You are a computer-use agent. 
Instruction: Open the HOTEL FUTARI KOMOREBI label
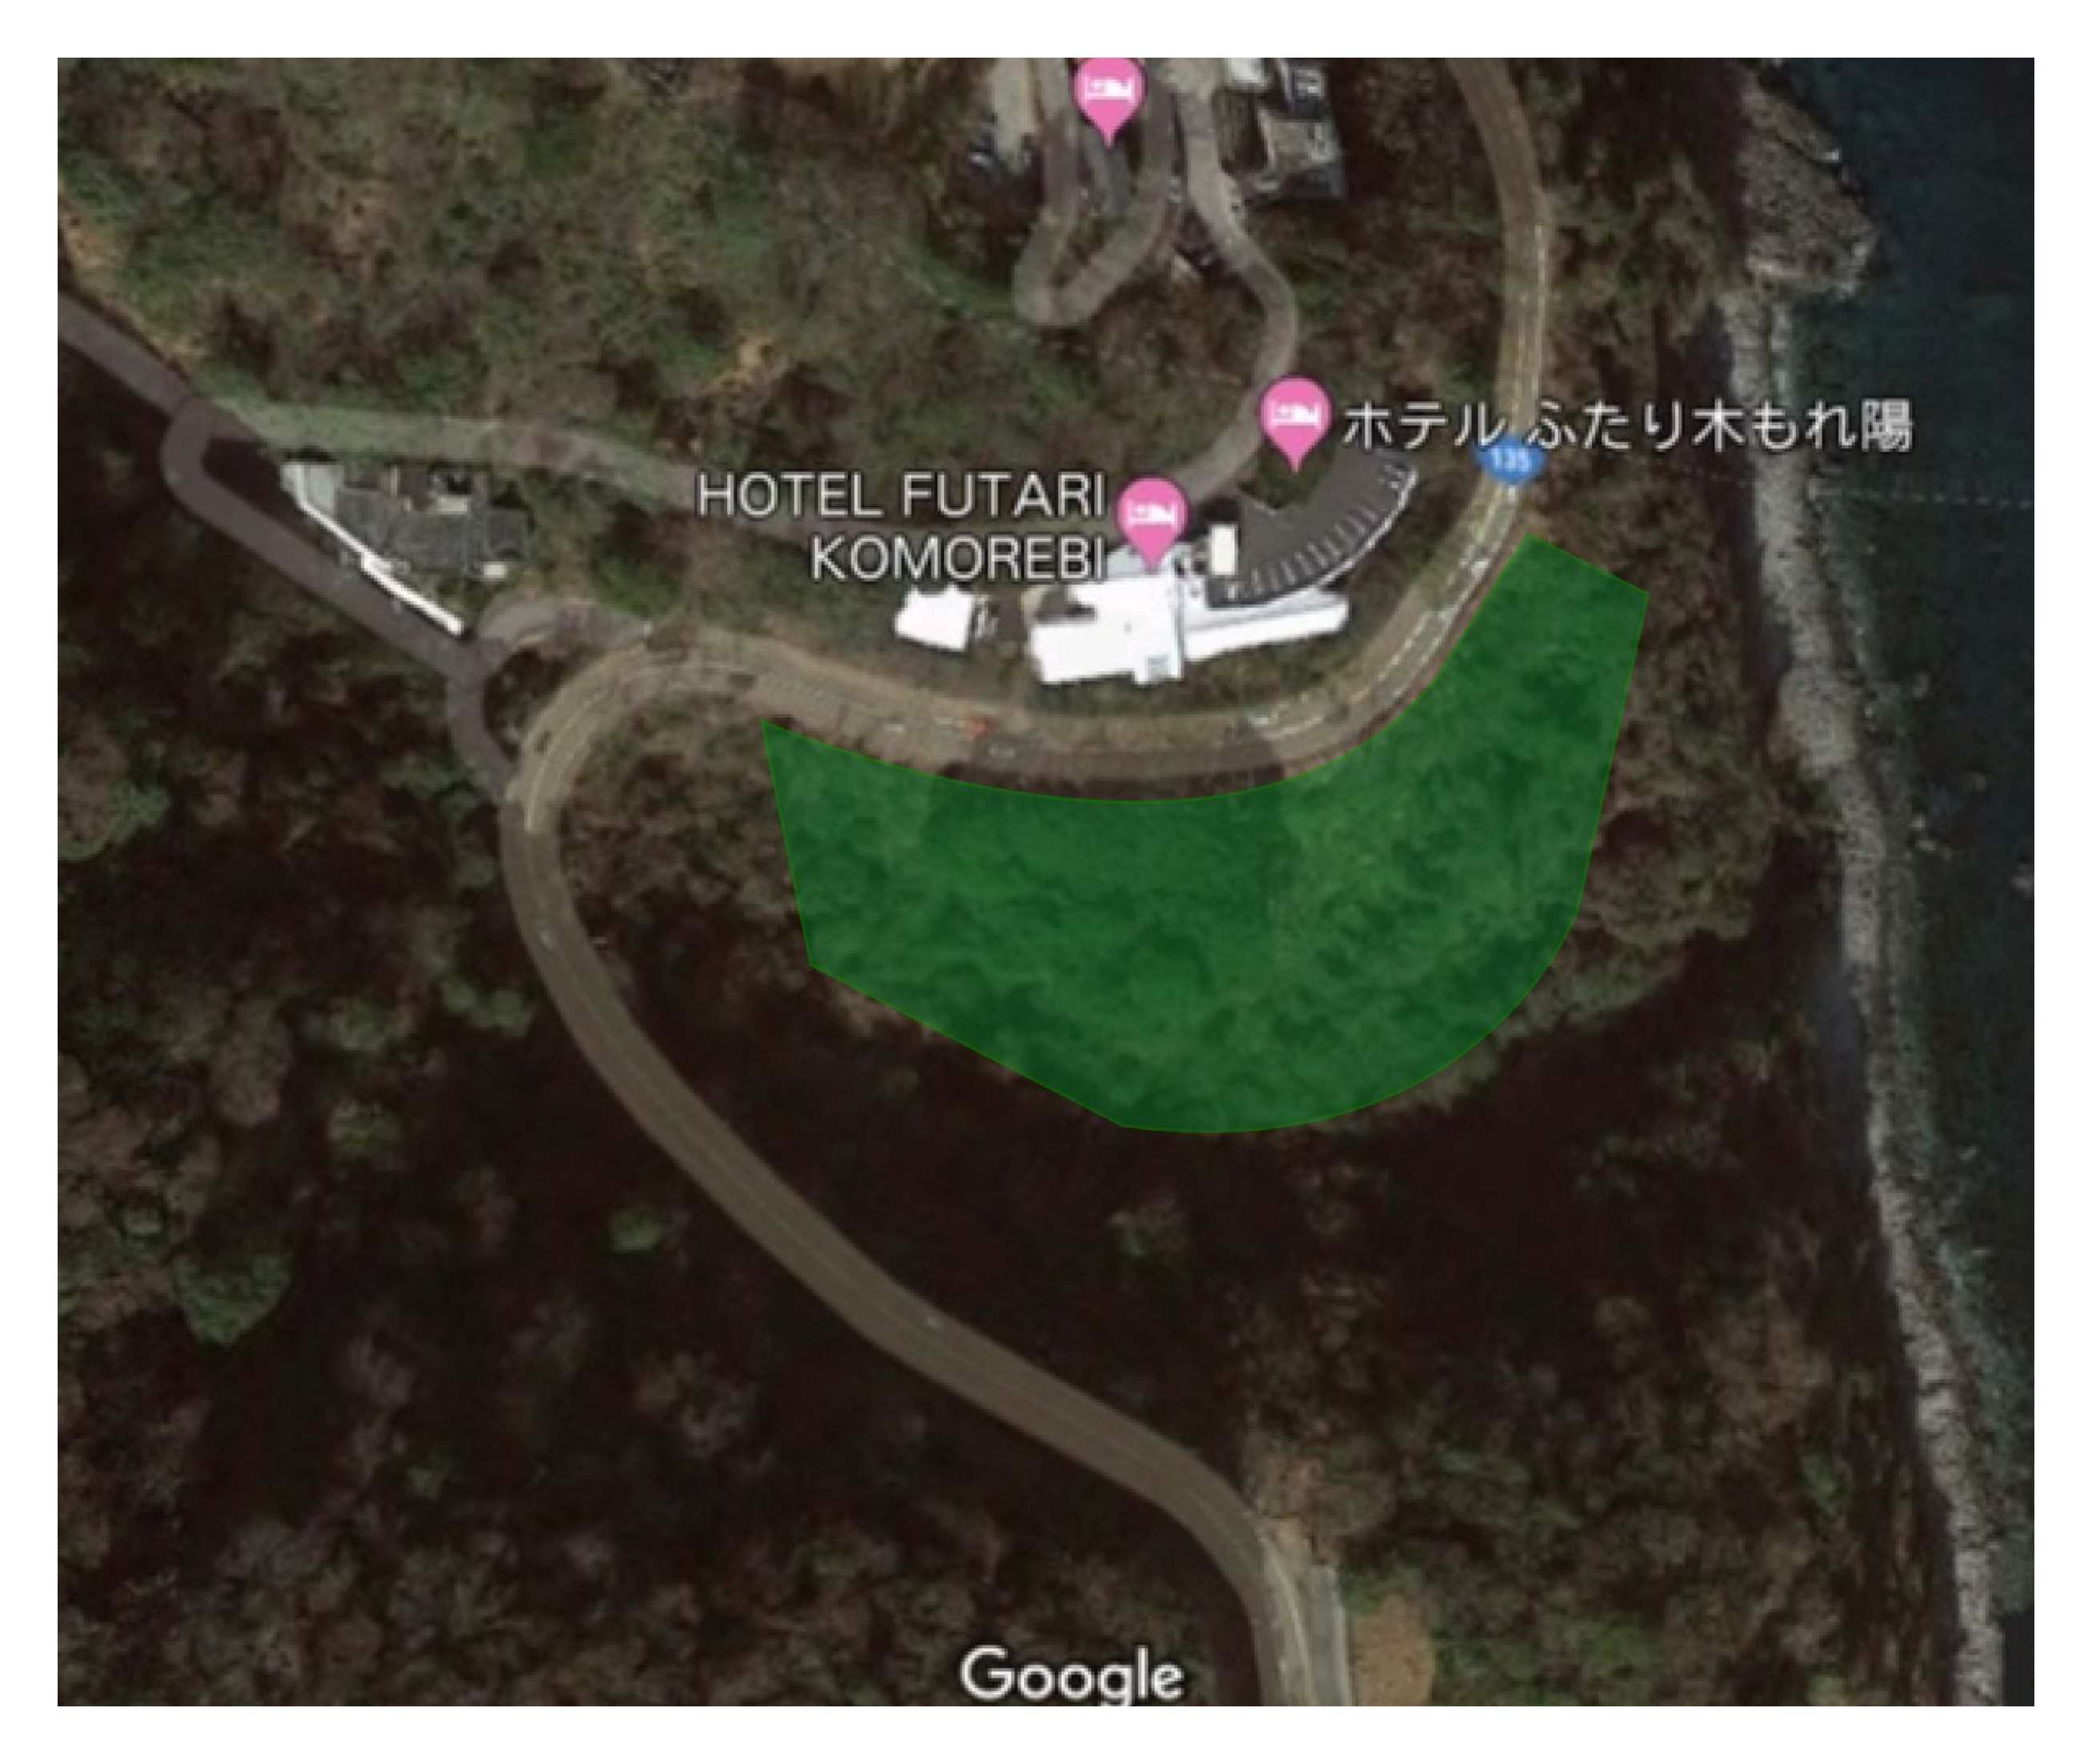(x=900, y=526)
